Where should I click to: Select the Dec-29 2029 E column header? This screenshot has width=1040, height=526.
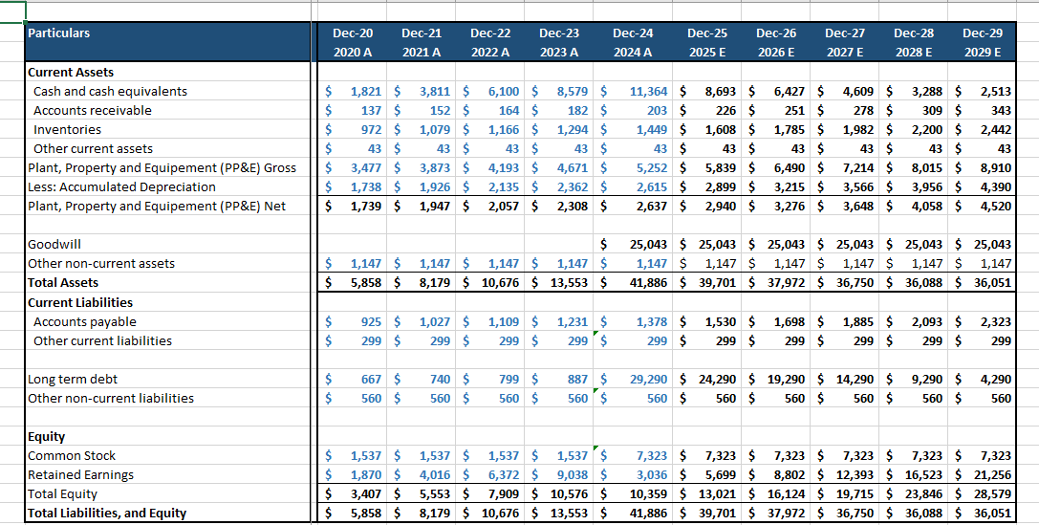tap(982, 42)
